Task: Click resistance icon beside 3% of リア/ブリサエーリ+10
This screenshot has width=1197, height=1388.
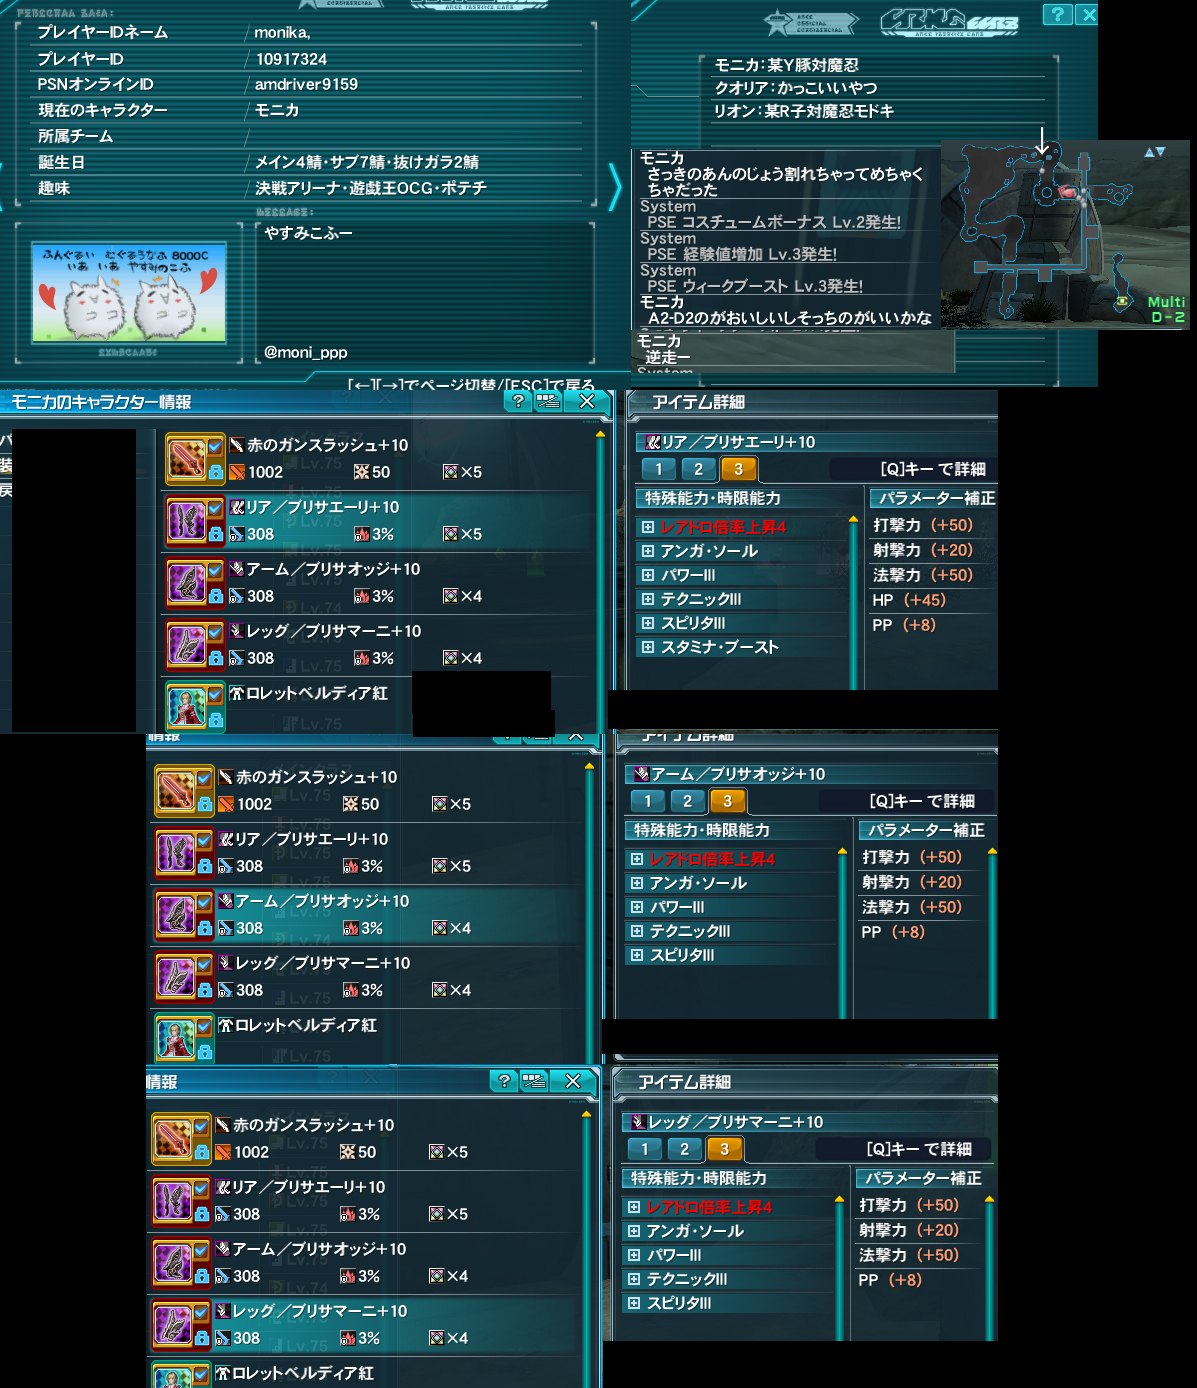Action: 361,534
